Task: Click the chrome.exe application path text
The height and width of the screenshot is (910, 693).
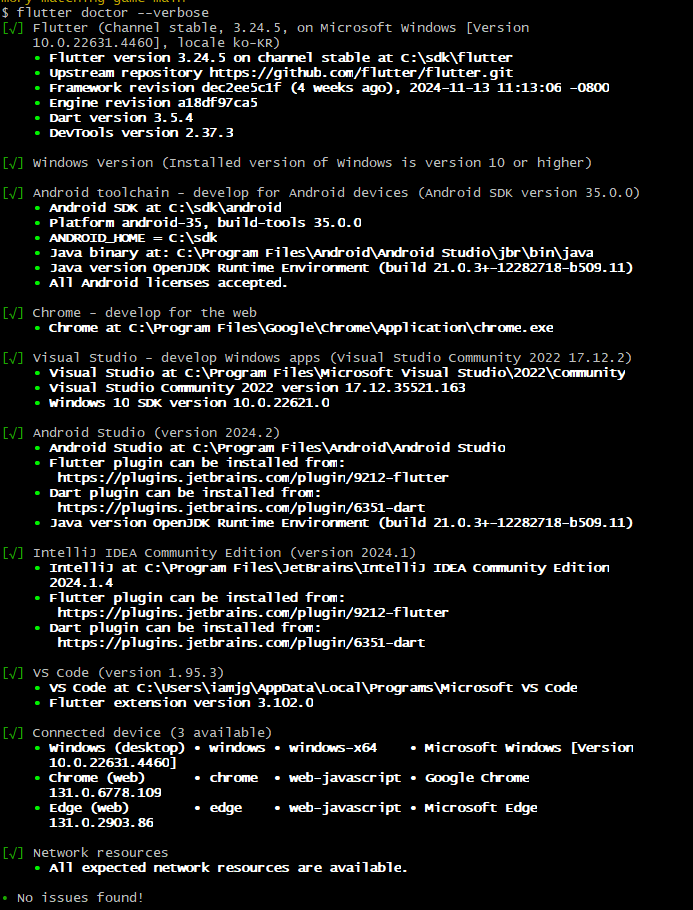Action: coord(341,328)
